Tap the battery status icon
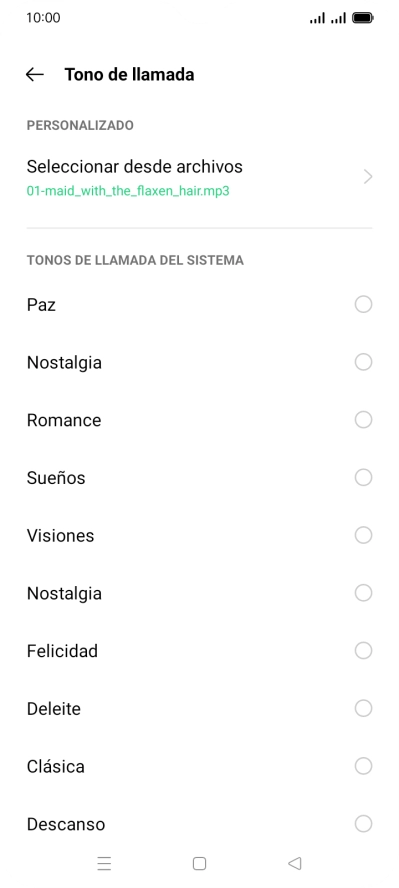 pyautogui.click(x=362, y=18)
